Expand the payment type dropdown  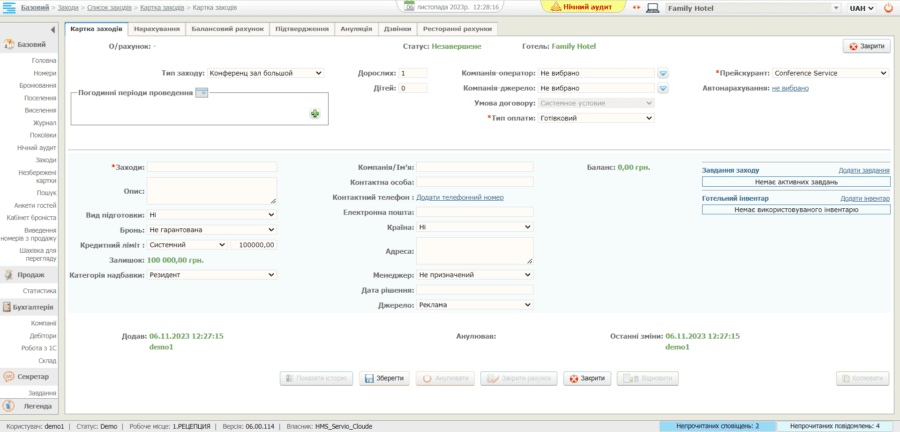point(595,118)
